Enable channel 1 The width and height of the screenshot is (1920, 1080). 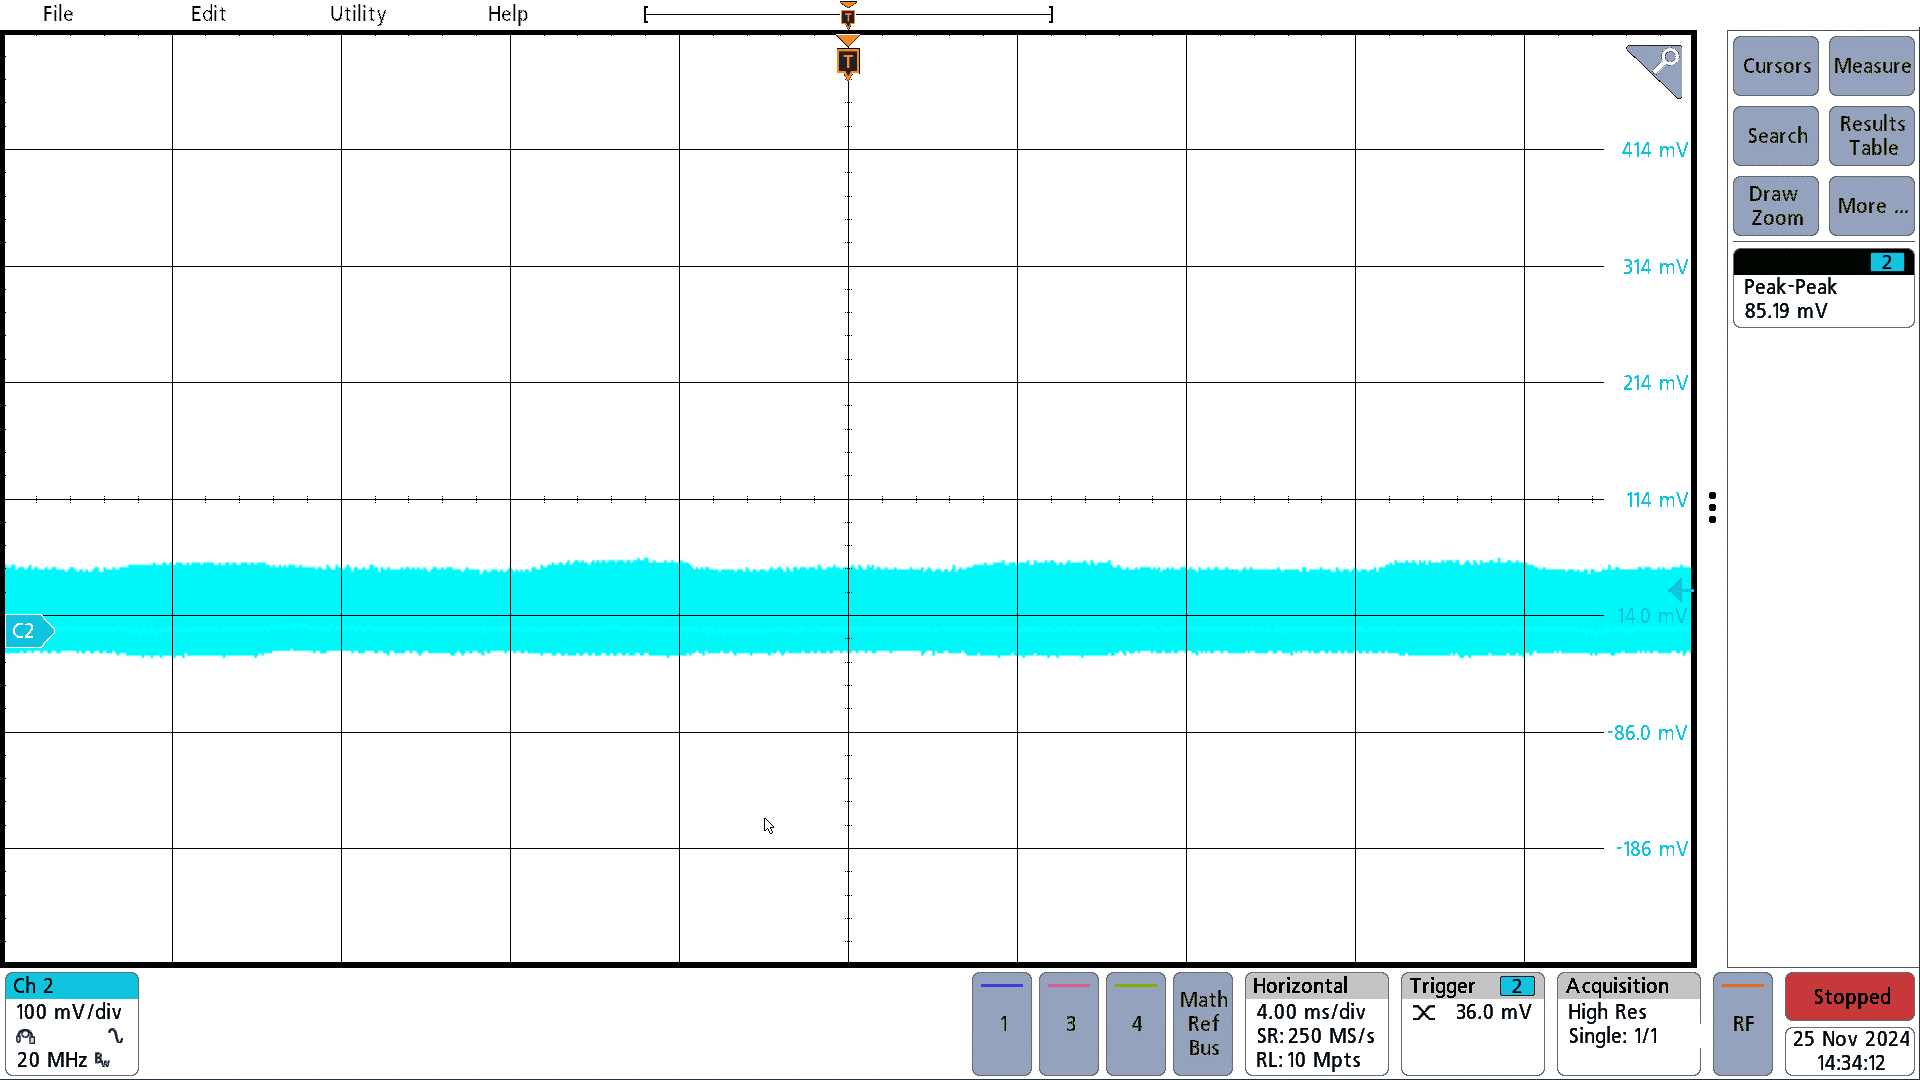pos(1002,1024)
